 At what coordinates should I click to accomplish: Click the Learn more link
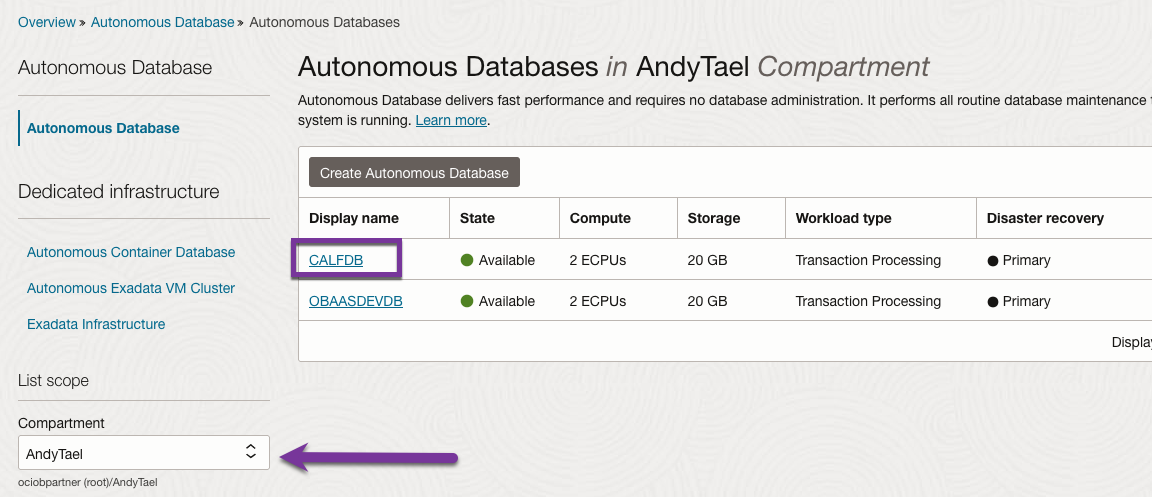[x=451, y=120]
